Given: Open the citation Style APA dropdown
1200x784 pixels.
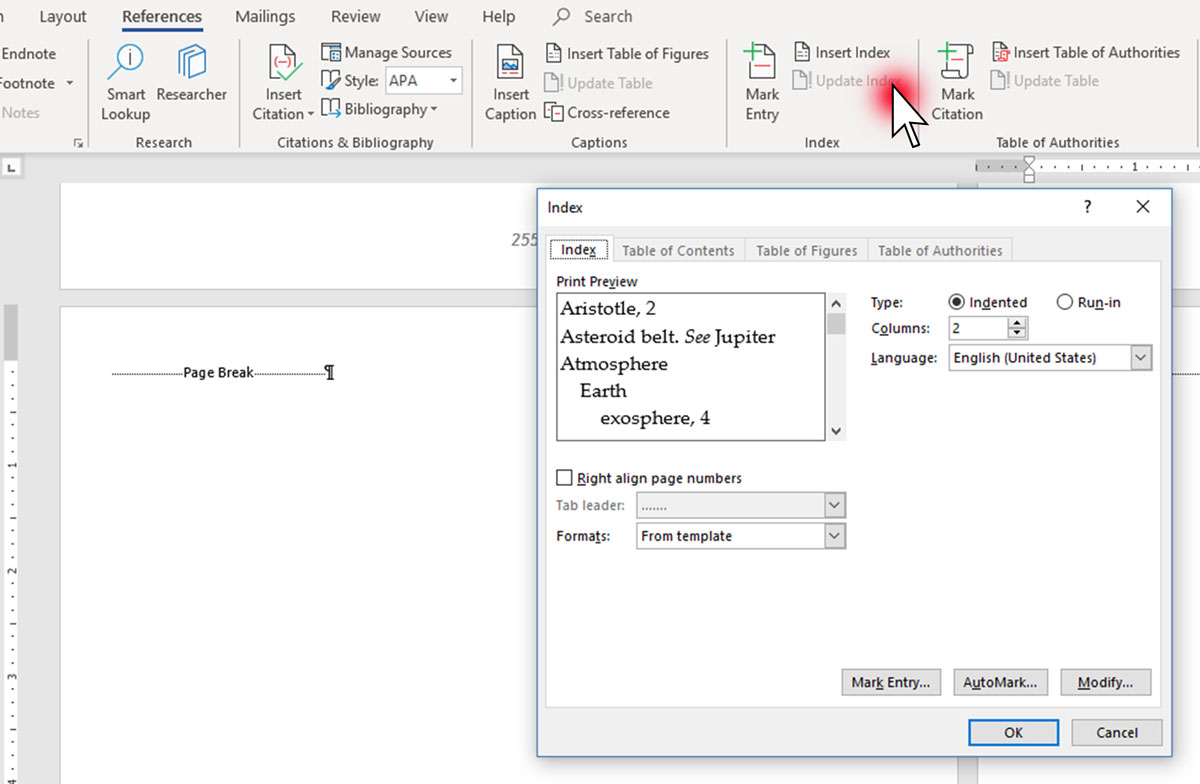Looking at the screenshot, I should point(453,81).
